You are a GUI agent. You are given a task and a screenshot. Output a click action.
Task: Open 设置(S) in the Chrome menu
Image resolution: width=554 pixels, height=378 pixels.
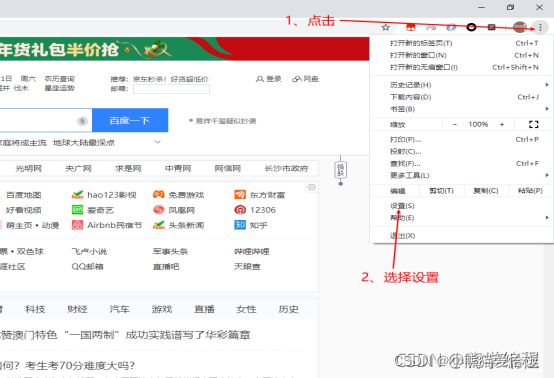pos(461,206)
